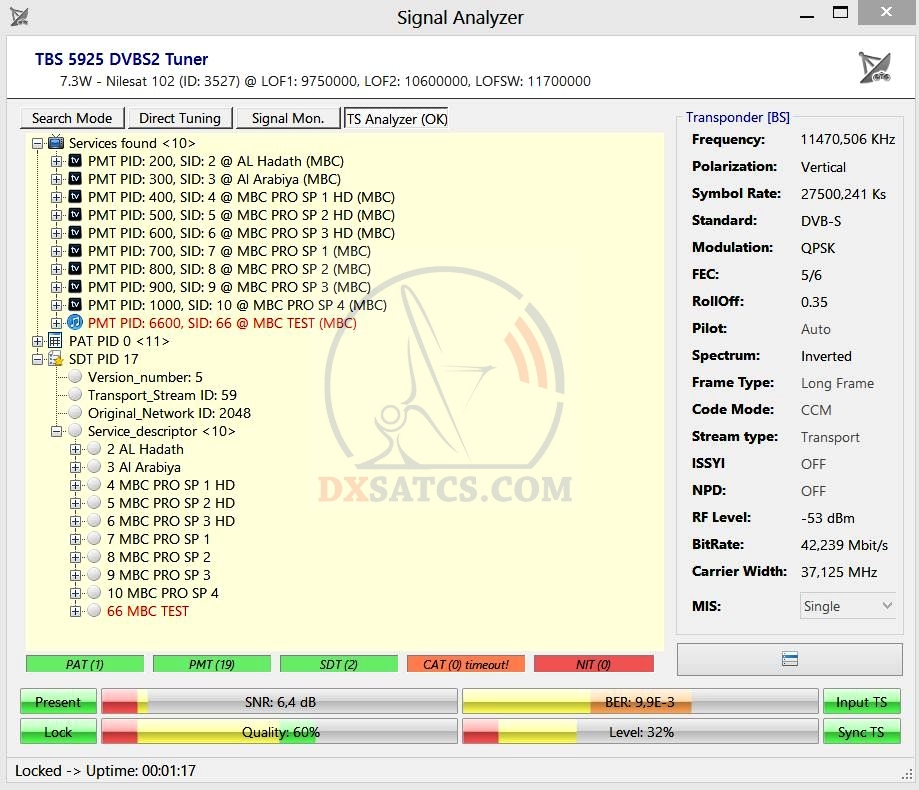Click bullet icon beside 10 MBC PRO SP 4

(94, 592)
